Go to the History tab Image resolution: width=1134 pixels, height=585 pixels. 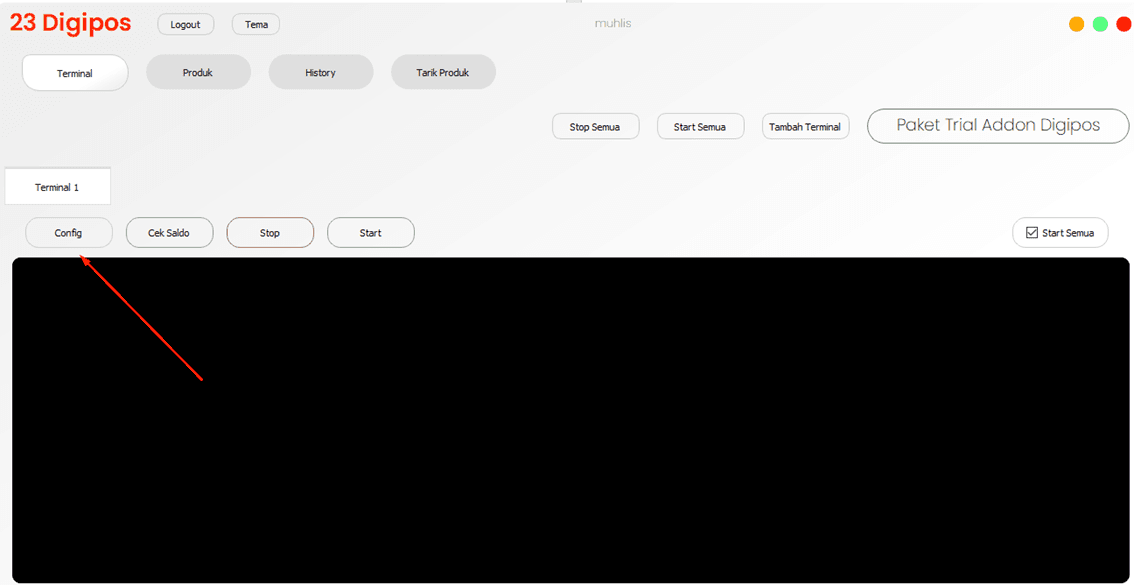(x=321, y=73)
